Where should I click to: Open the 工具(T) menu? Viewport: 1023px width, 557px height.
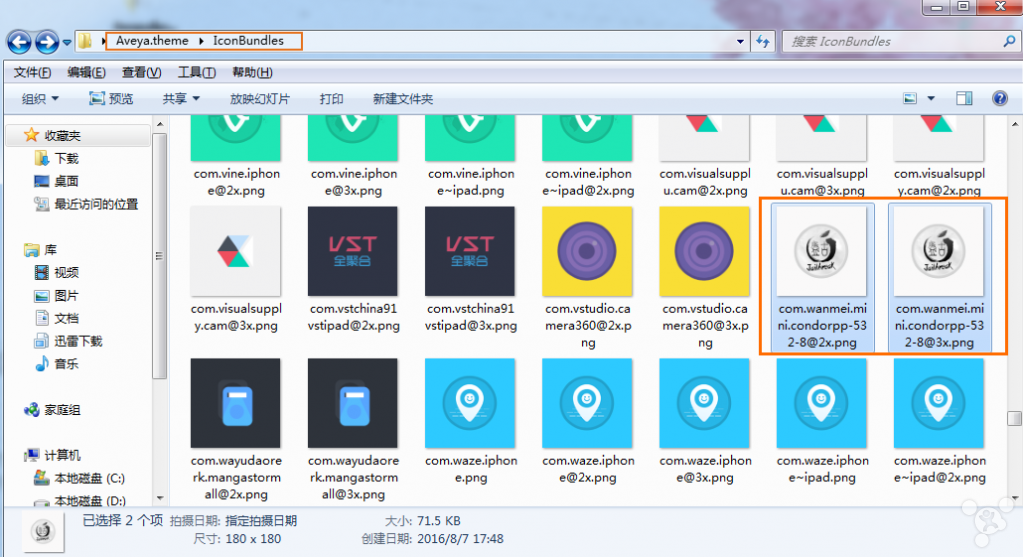[x=196, y=72]
